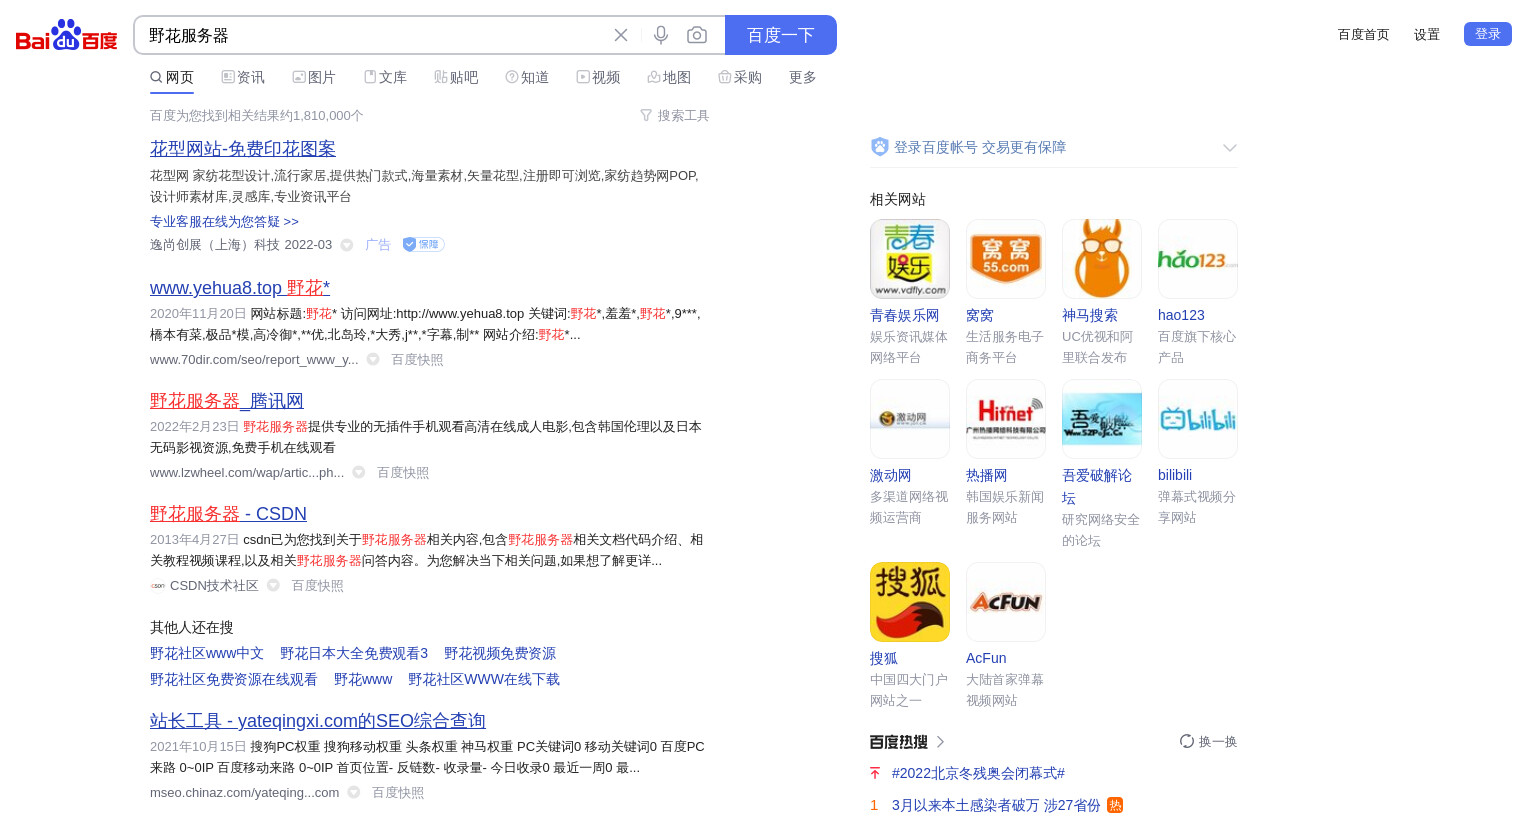Open dropdown arrow beside mseo.chinaz.com source
The width and height of the screenshot is (1536, 816).
[354, 792]
